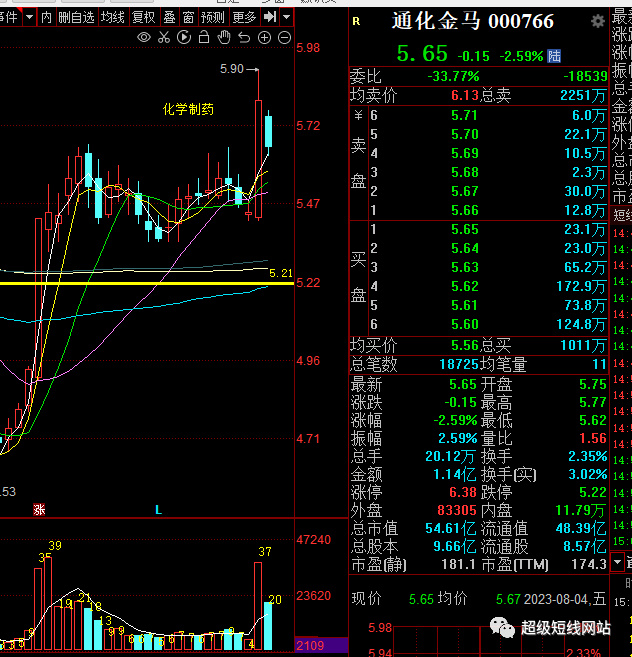632x657 pixels.
Task: Open the 复权 adjustment option
Action: tap(144, 17)
